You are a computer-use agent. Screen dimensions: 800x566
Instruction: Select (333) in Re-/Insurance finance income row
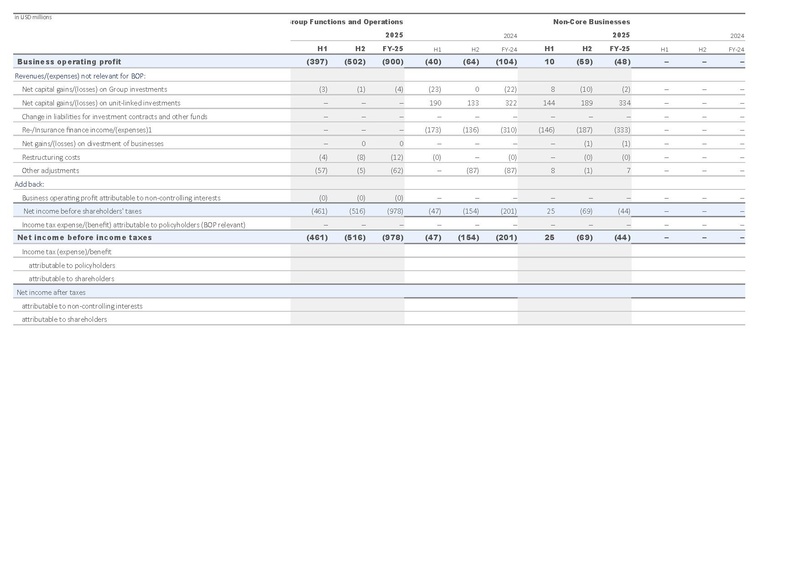[622, 130]
